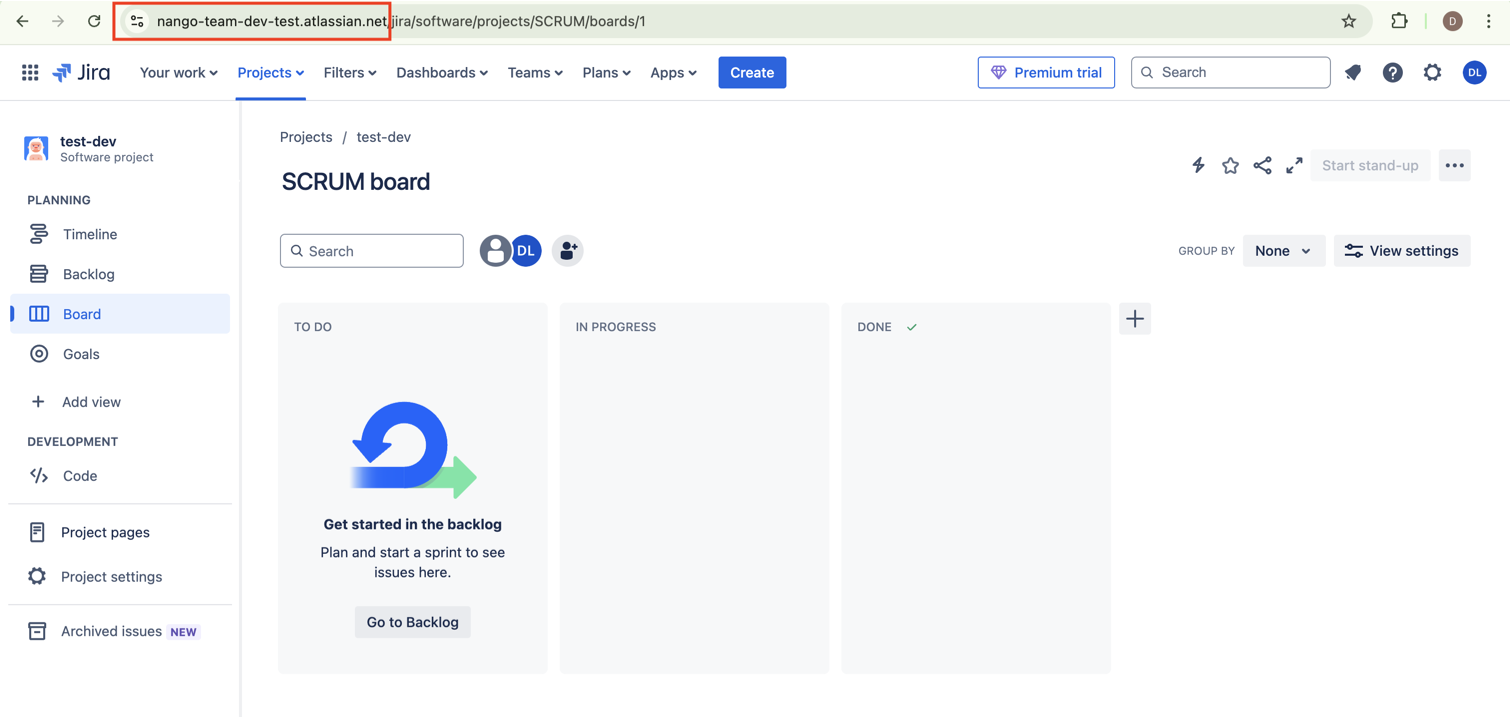This screenshot has height=717, width=1511.
Task: Open the notifications bell
Action: click(1353, 72)
